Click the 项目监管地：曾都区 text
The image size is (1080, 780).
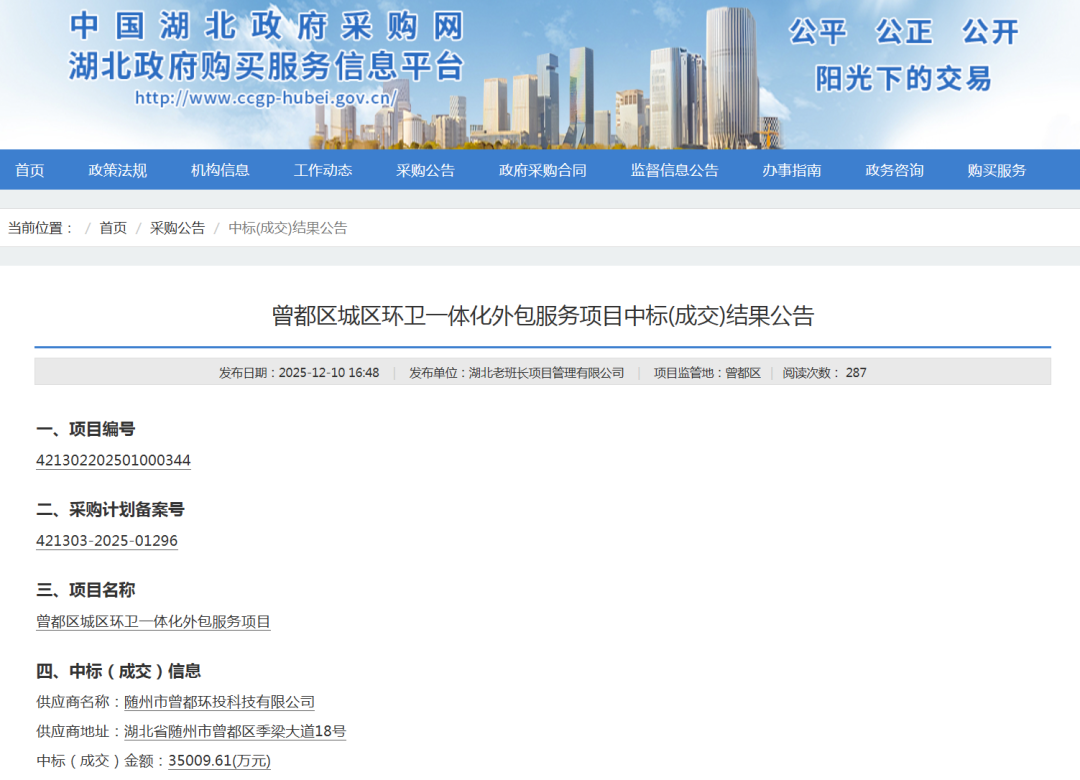[707, 373]
